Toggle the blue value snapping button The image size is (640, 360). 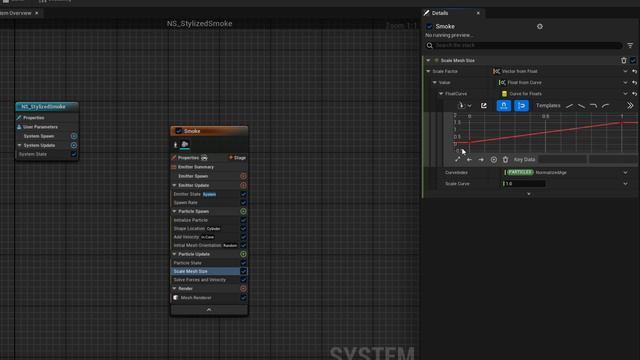pos(521,106)
